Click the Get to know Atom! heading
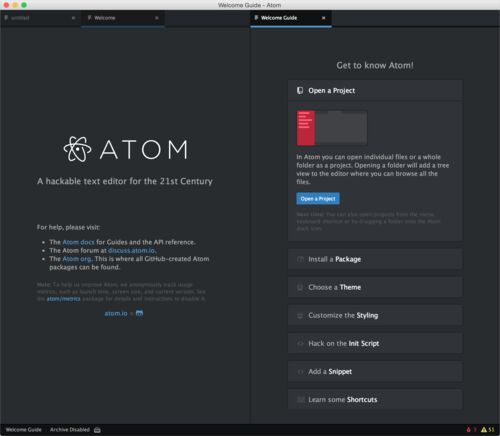This screenshot has width=500, height=436. coord(375,65)
